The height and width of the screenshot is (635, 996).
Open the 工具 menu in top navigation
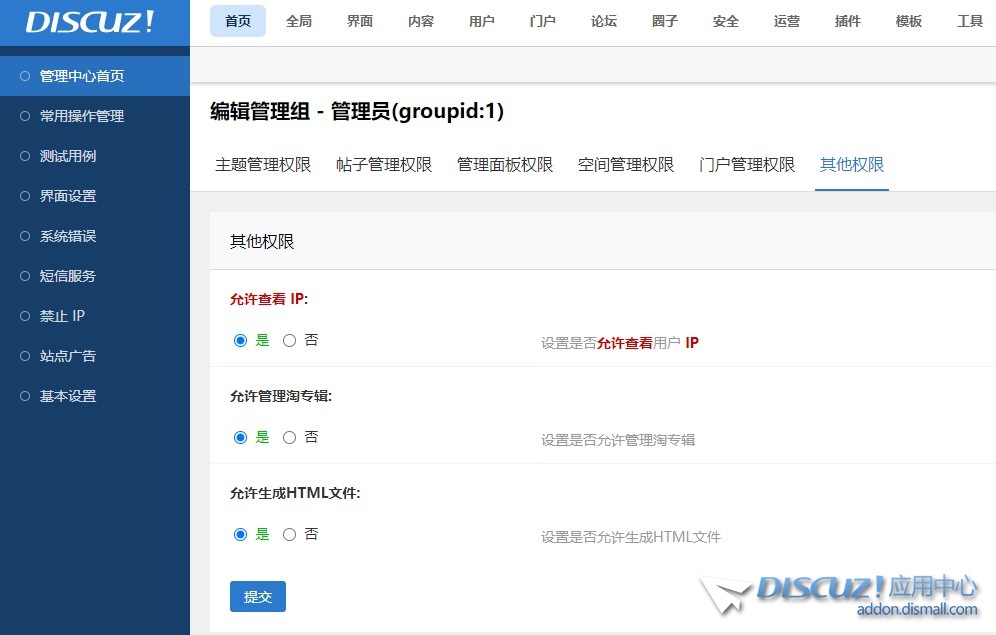tap(970, 21)
